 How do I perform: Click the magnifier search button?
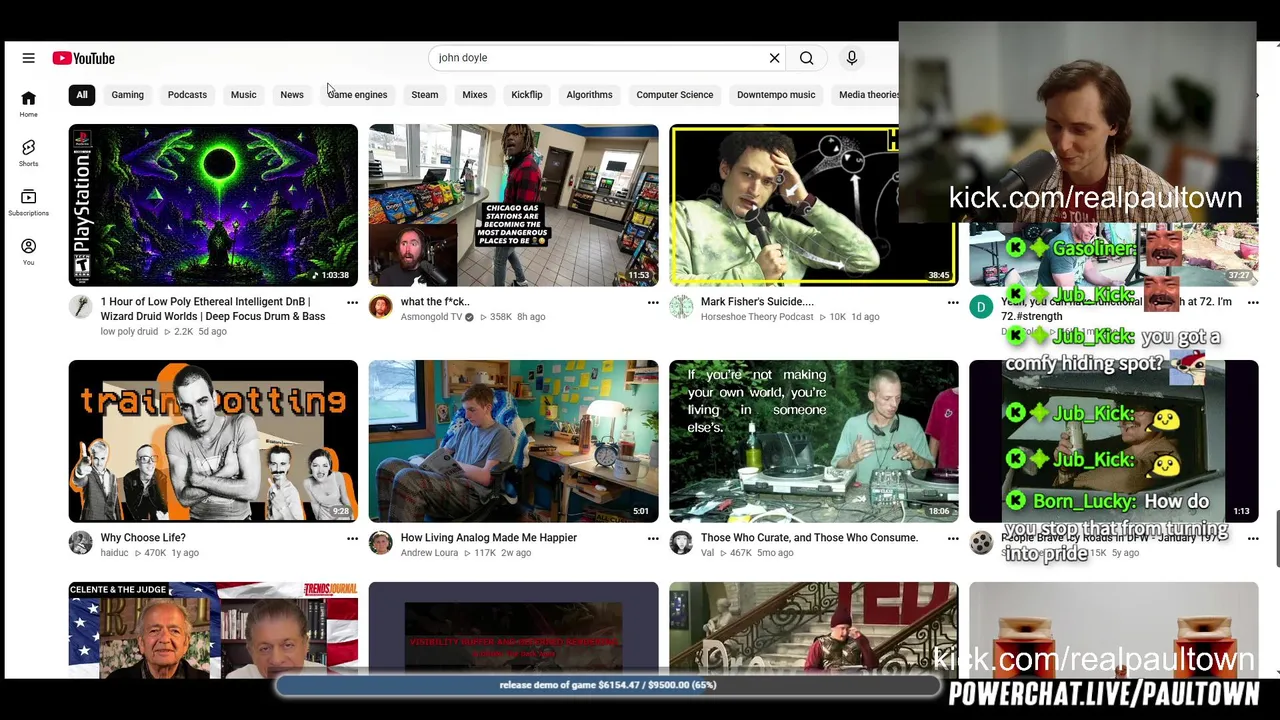(x=806, y=58)
